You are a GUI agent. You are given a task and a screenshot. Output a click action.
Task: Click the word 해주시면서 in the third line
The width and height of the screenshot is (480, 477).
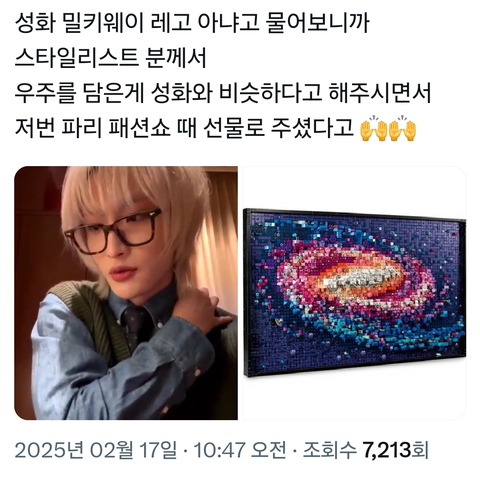(380, 93)
